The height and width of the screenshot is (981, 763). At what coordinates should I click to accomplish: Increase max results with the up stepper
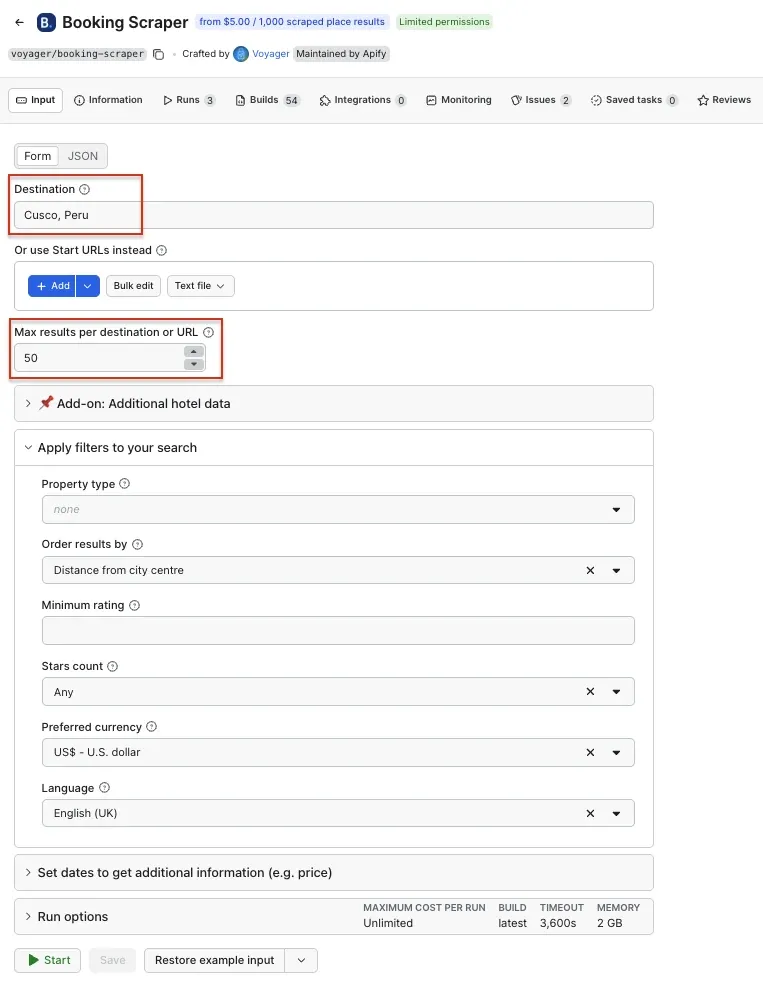[194, 352]
